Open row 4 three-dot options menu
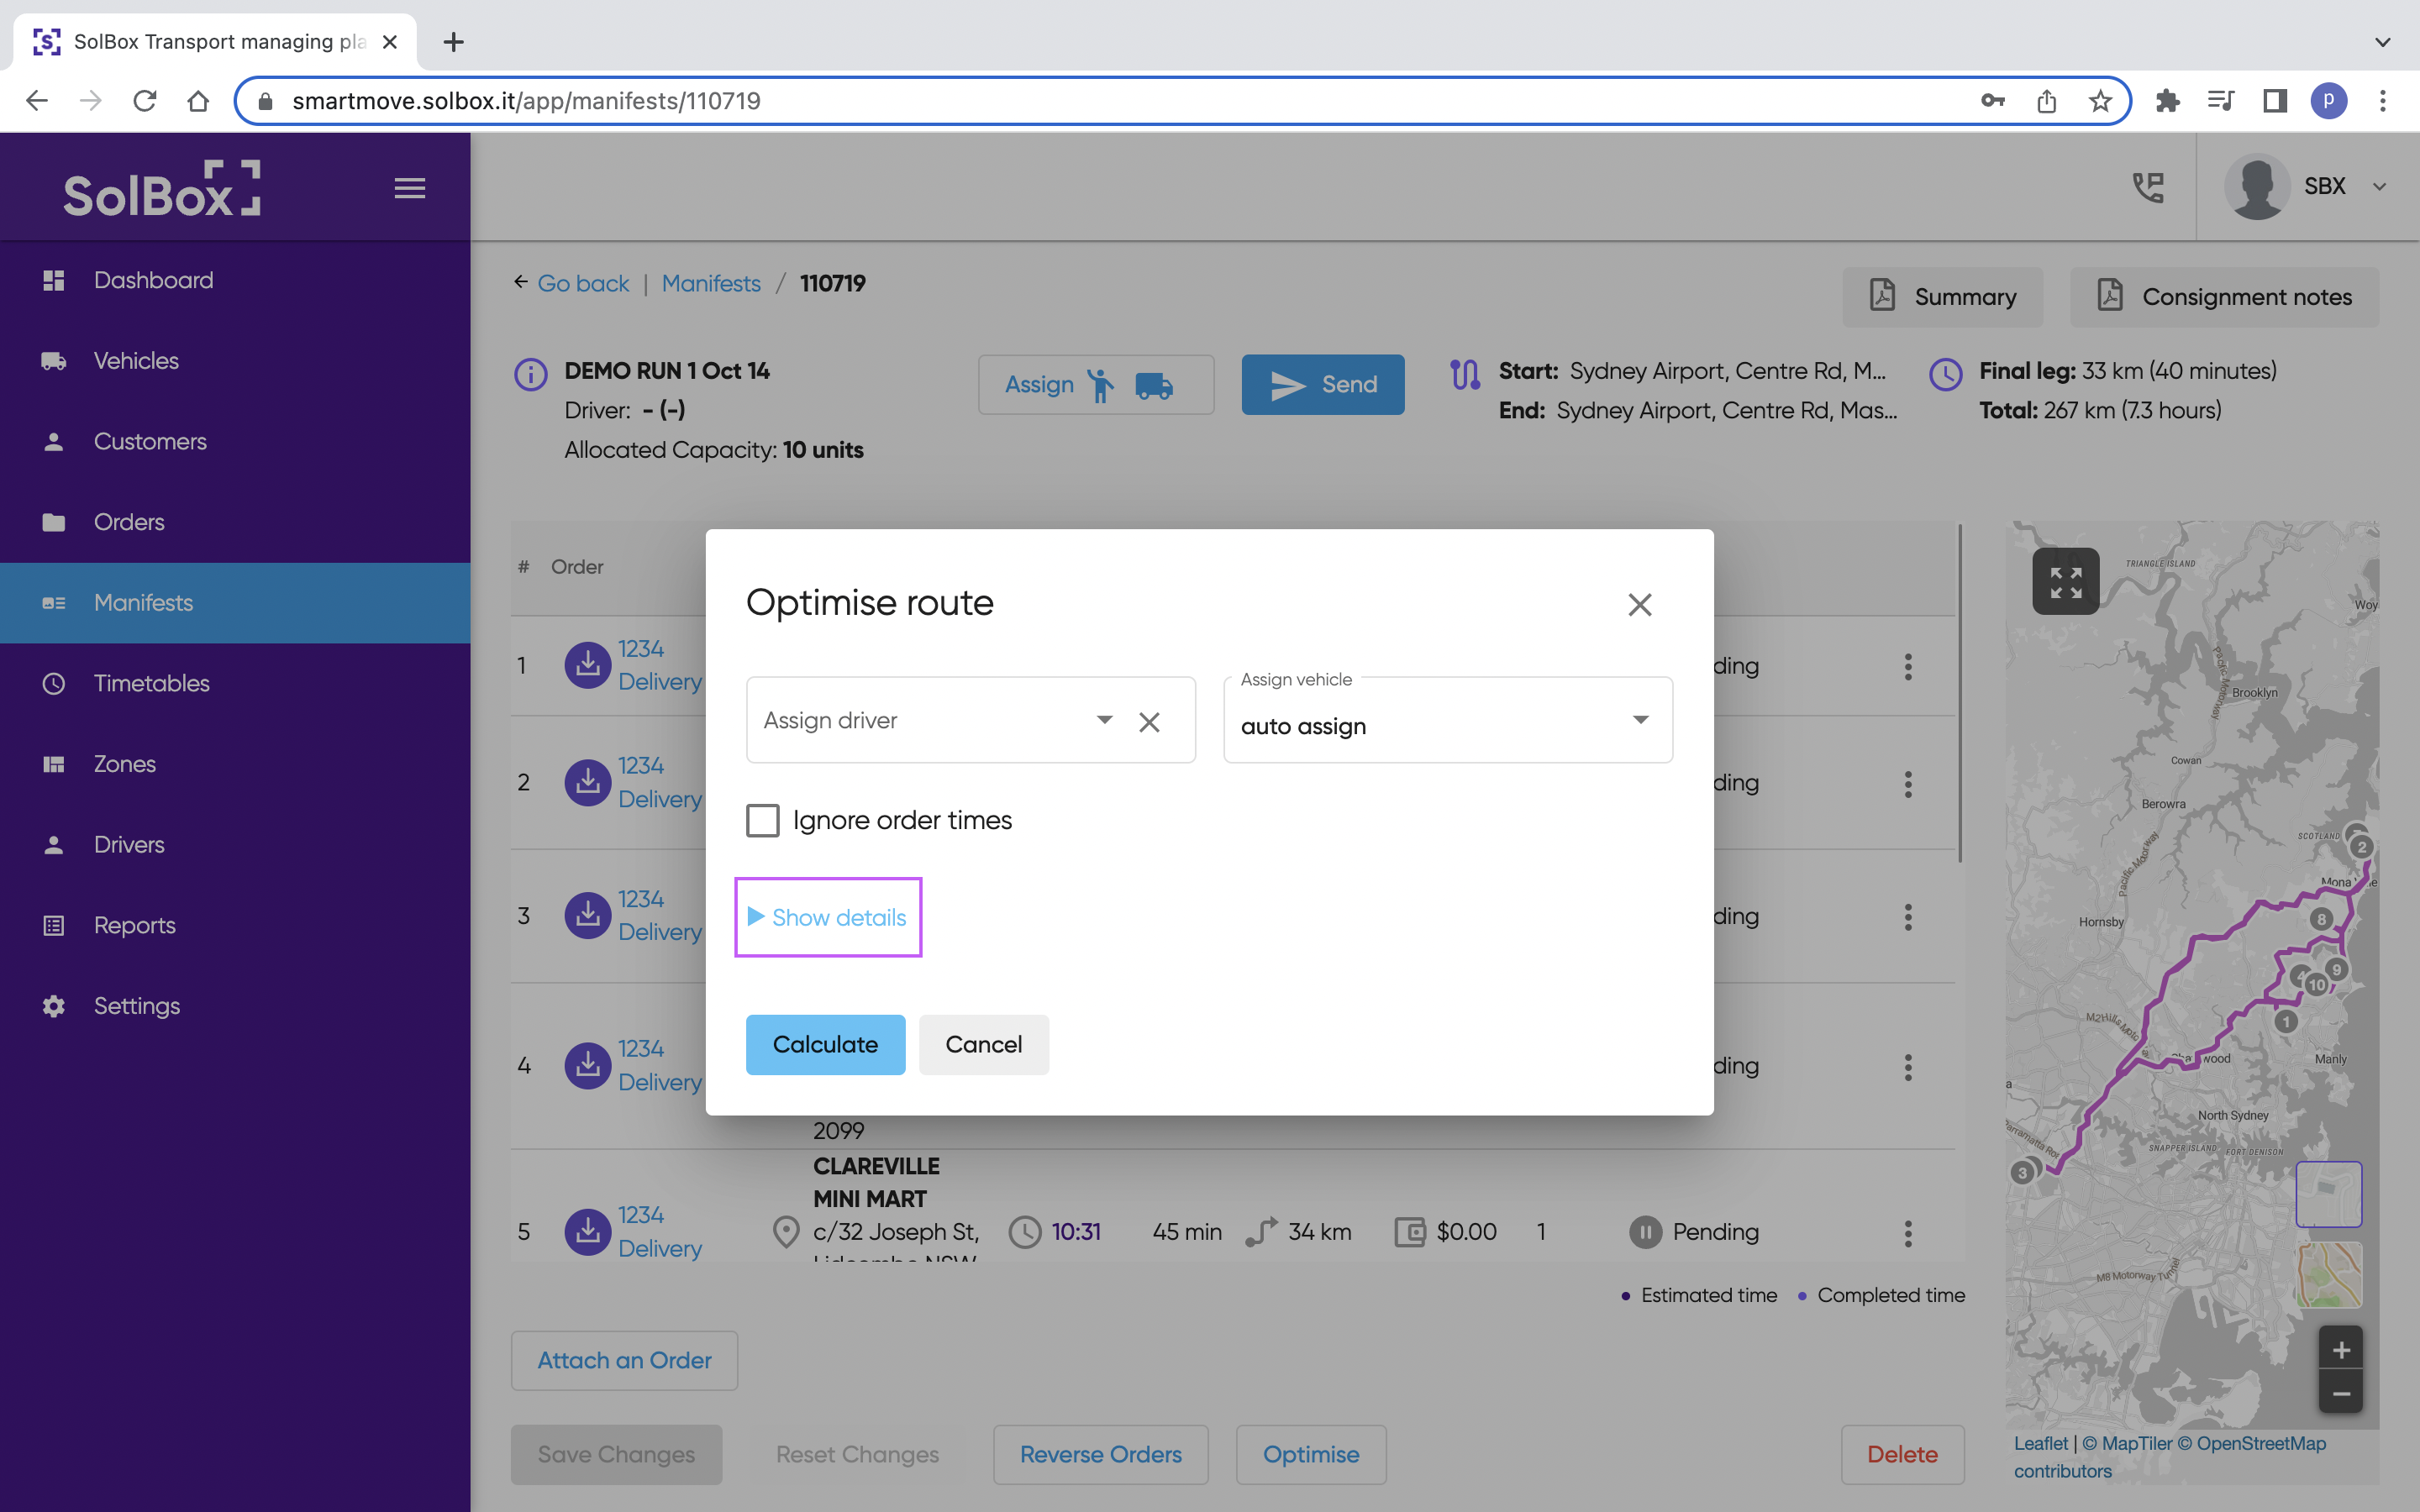2420x1512 pixels. (1908, 1067)
